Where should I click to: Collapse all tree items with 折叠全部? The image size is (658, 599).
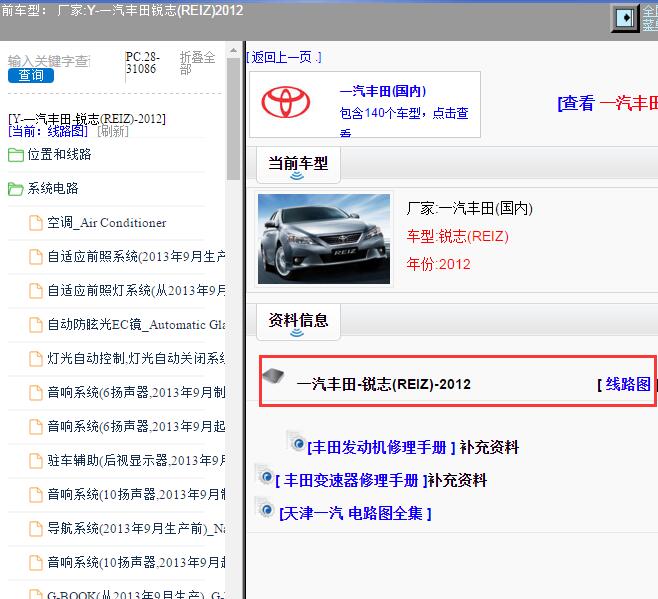197,64
